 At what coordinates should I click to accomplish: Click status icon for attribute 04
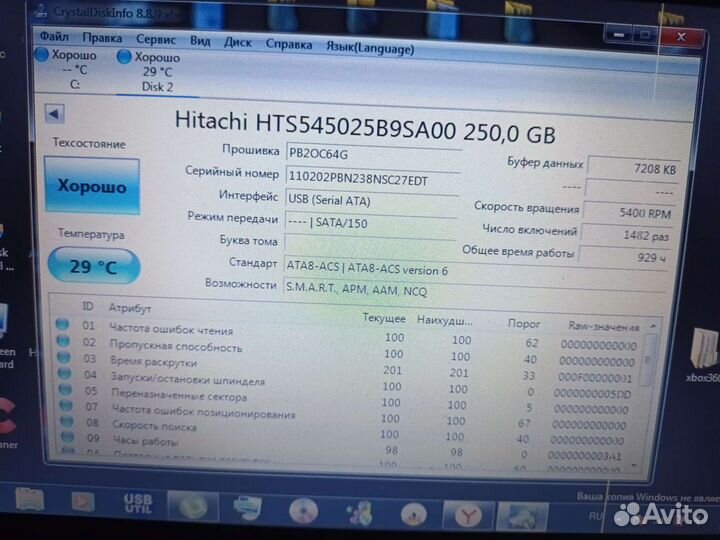pyautogui.click(x=65, y=373)
